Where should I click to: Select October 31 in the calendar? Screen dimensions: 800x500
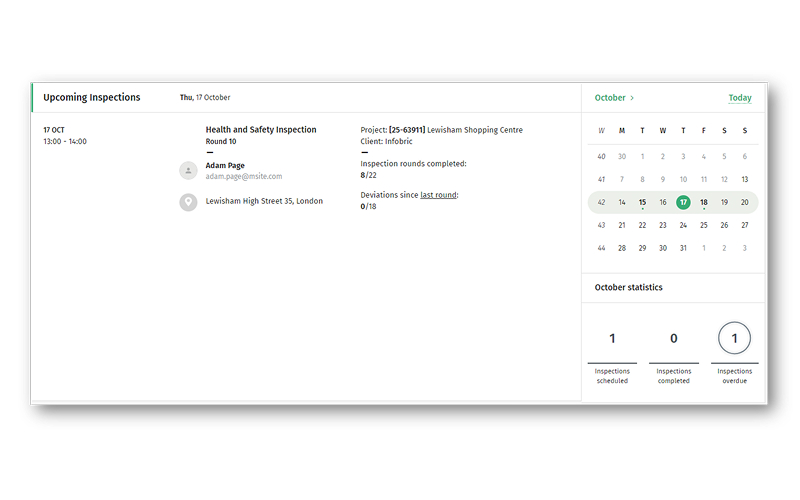[683, 248]
